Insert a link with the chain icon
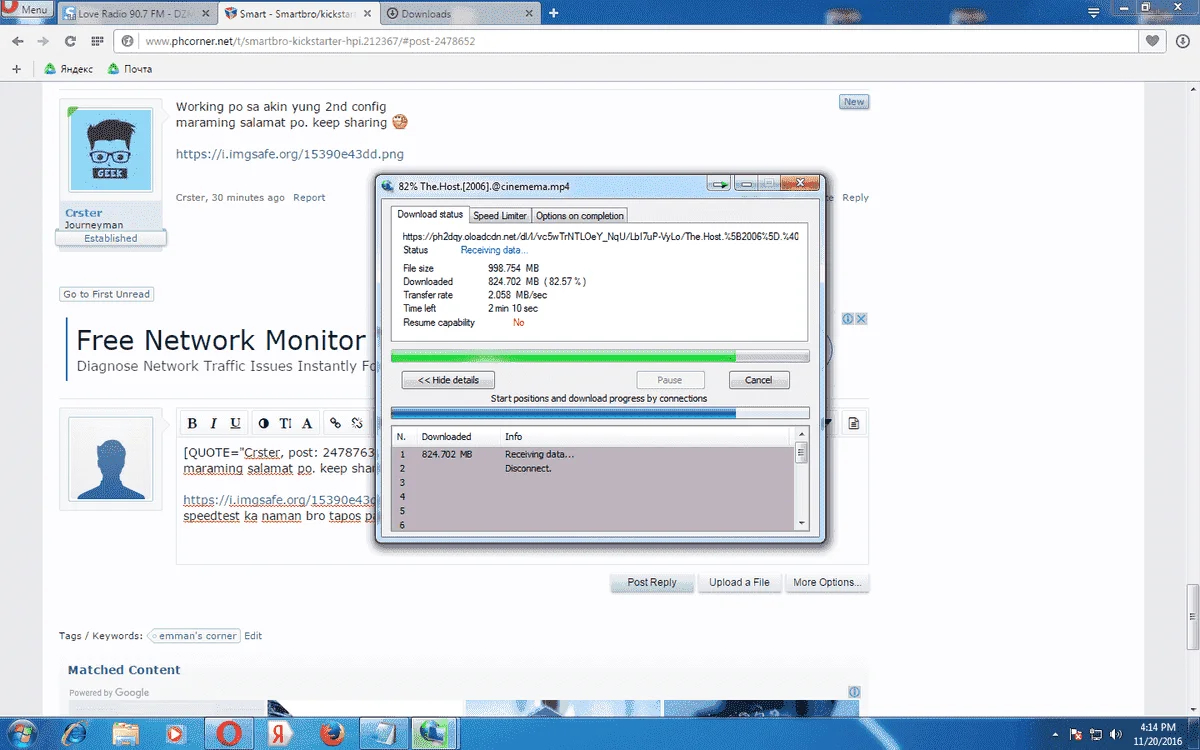The width and height of the screenshot is (1200, 750). (x=336, y=423)
